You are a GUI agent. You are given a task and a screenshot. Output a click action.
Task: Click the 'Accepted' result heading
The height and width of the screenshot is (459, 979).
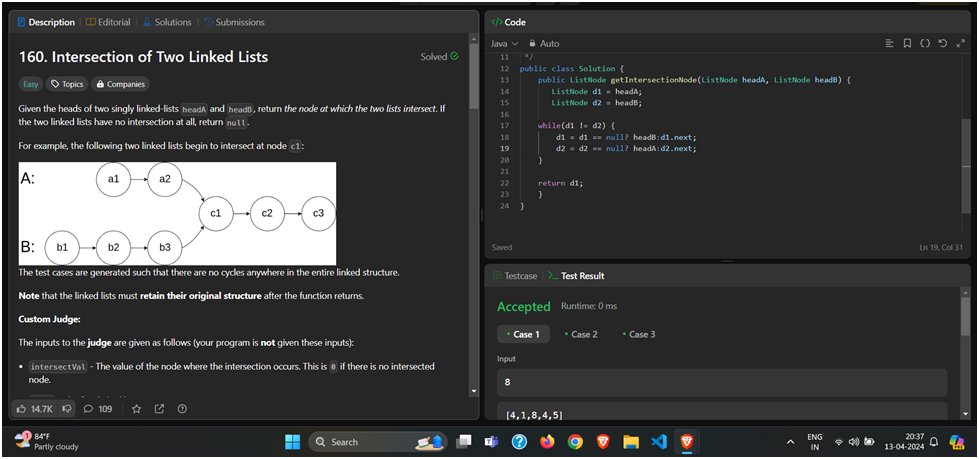[x=523, y=307]
